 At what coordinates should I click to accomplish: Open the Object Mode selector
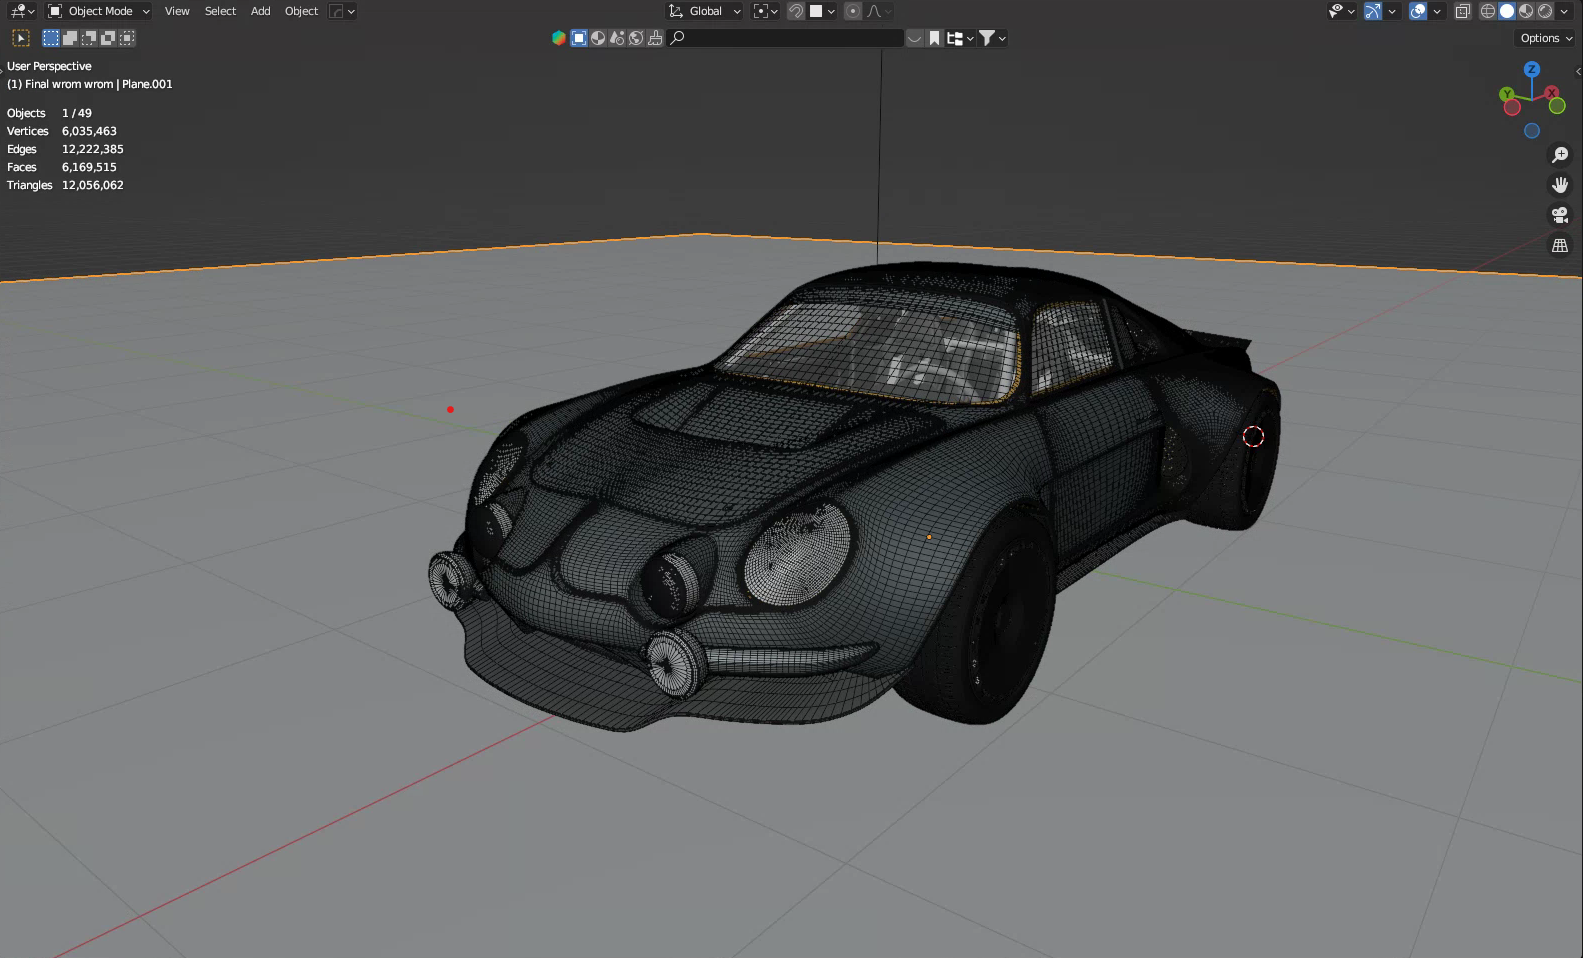click(x=99, y=11)
